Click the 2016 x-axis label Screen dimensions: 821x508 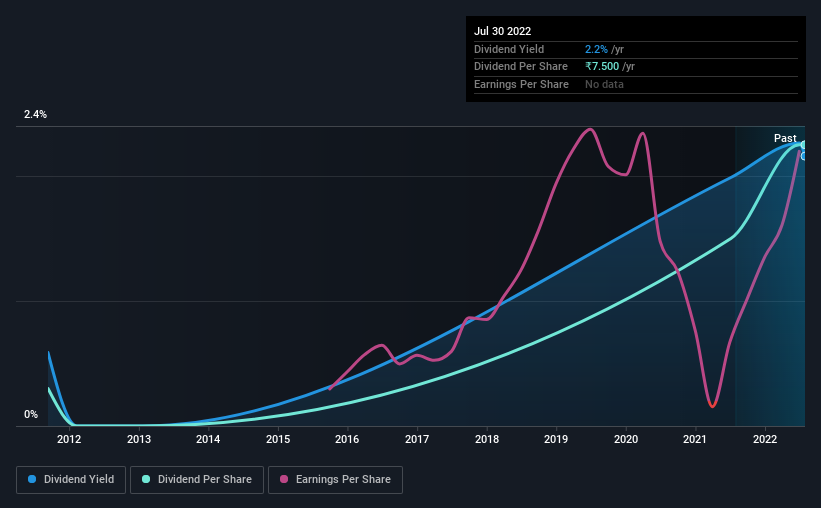point(347,439)
